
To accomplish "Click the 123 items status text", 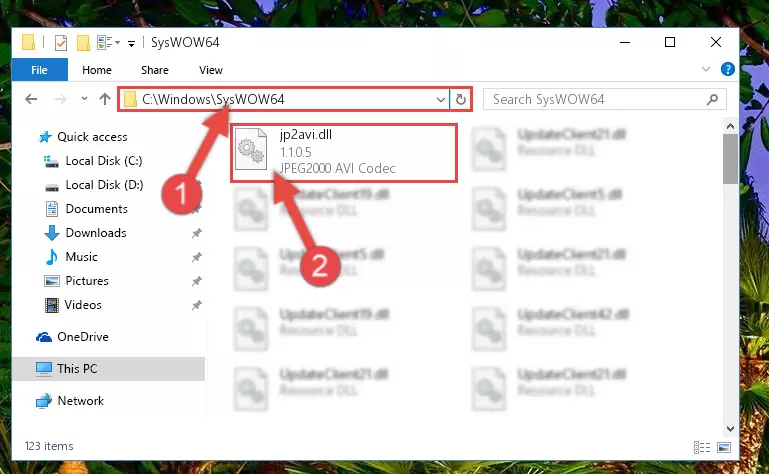I will pos(49,446).
